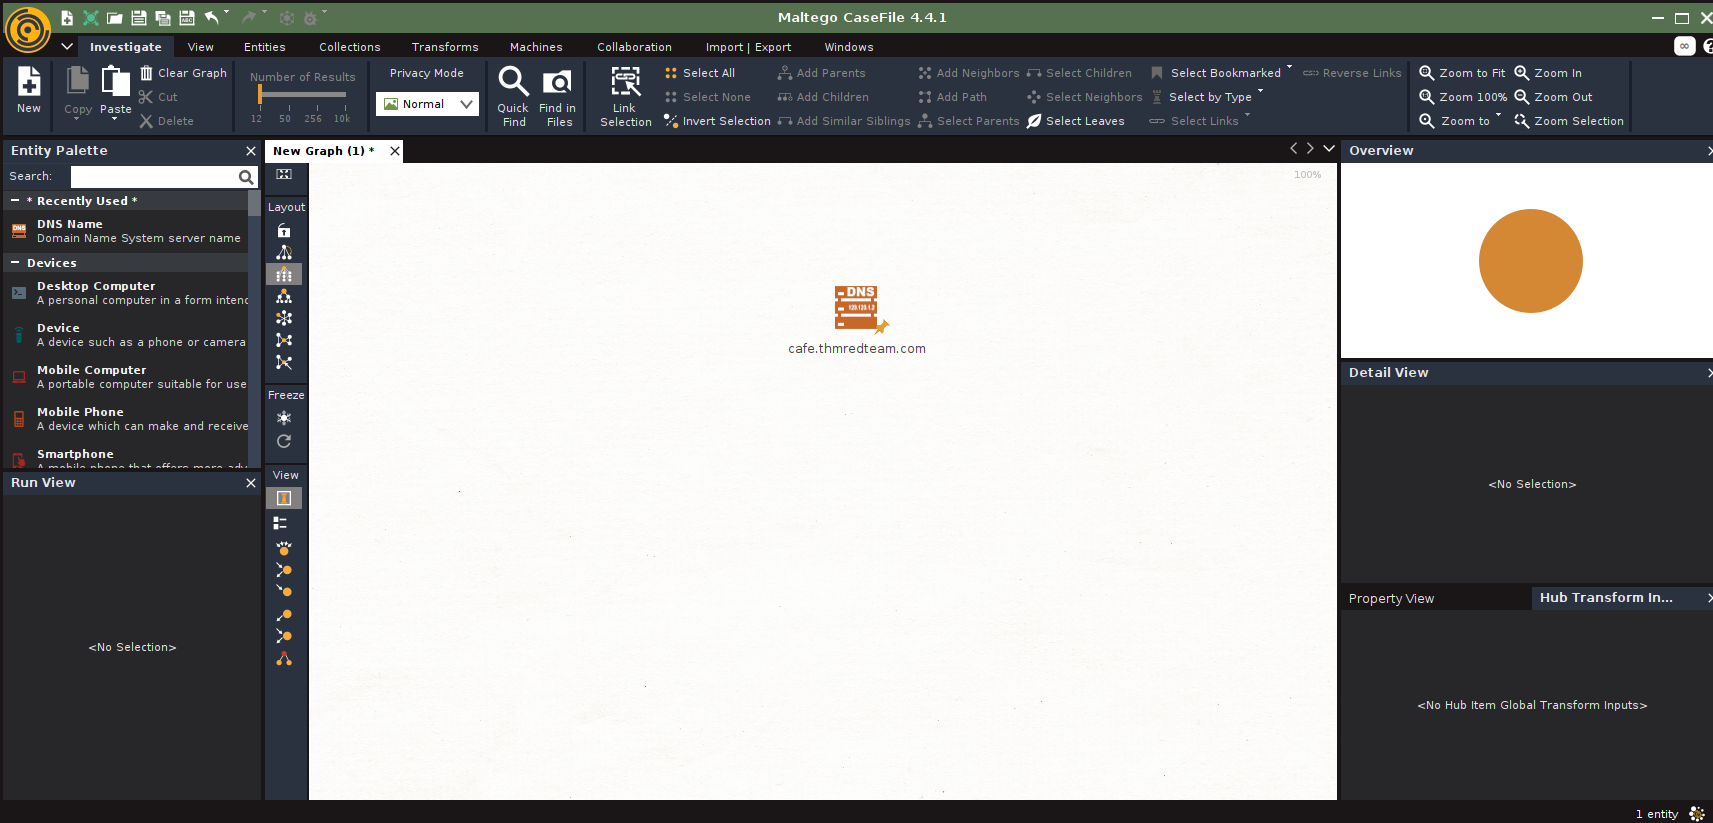Click Zoom Out

point(1554,97)
